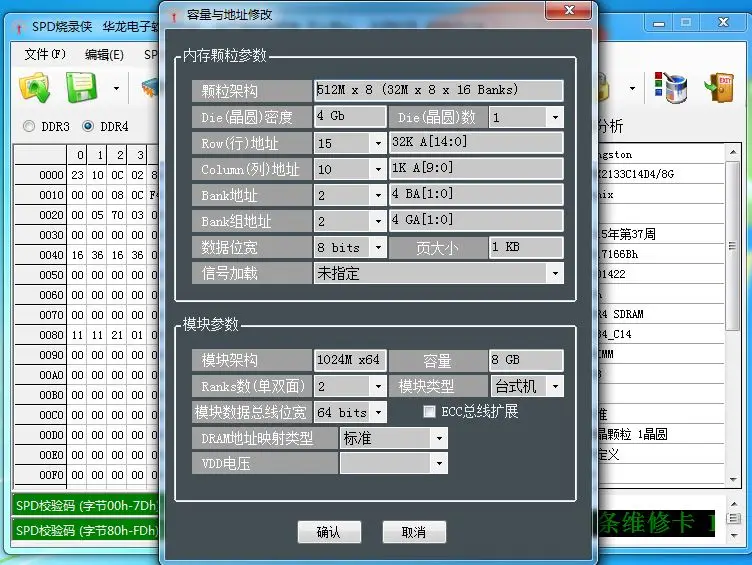This screenshot has height=565, width=752.
Task: Expand the Ranks数(单双面) dropdown
Action: (378, 386)
